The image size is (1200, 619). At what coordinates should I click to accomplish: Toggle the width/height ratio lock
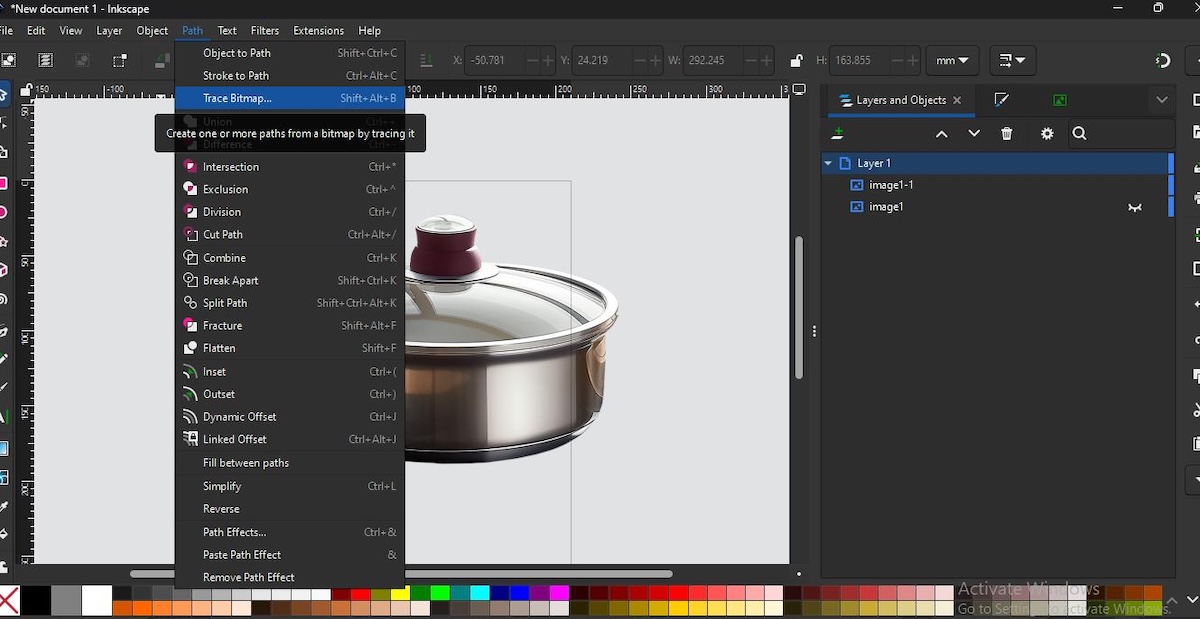[x=796, y=61]
